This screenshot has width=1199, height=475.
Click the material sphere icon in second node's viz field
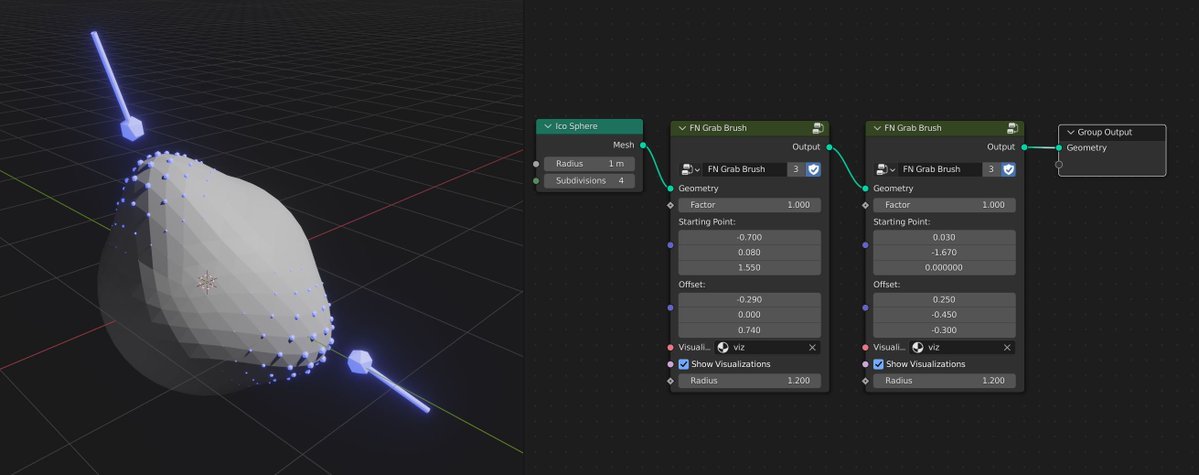click(x=918, y=347)
